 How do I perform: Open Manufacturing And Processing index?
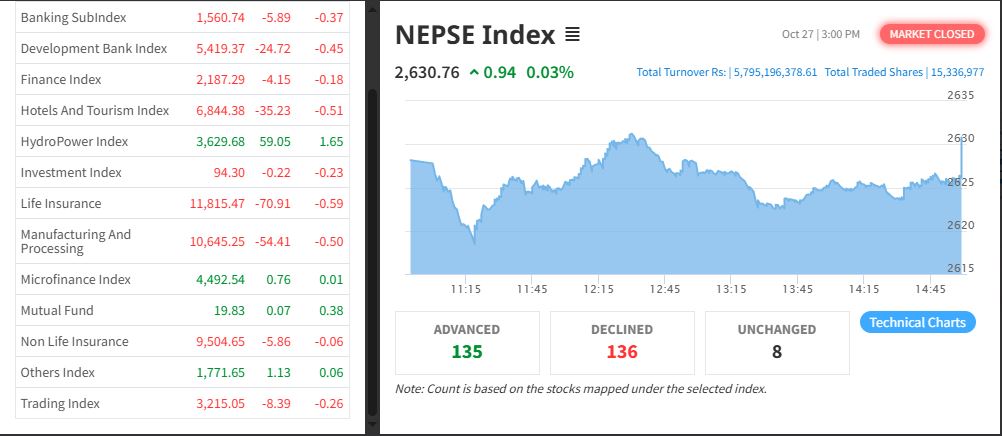tap(182, 241)
